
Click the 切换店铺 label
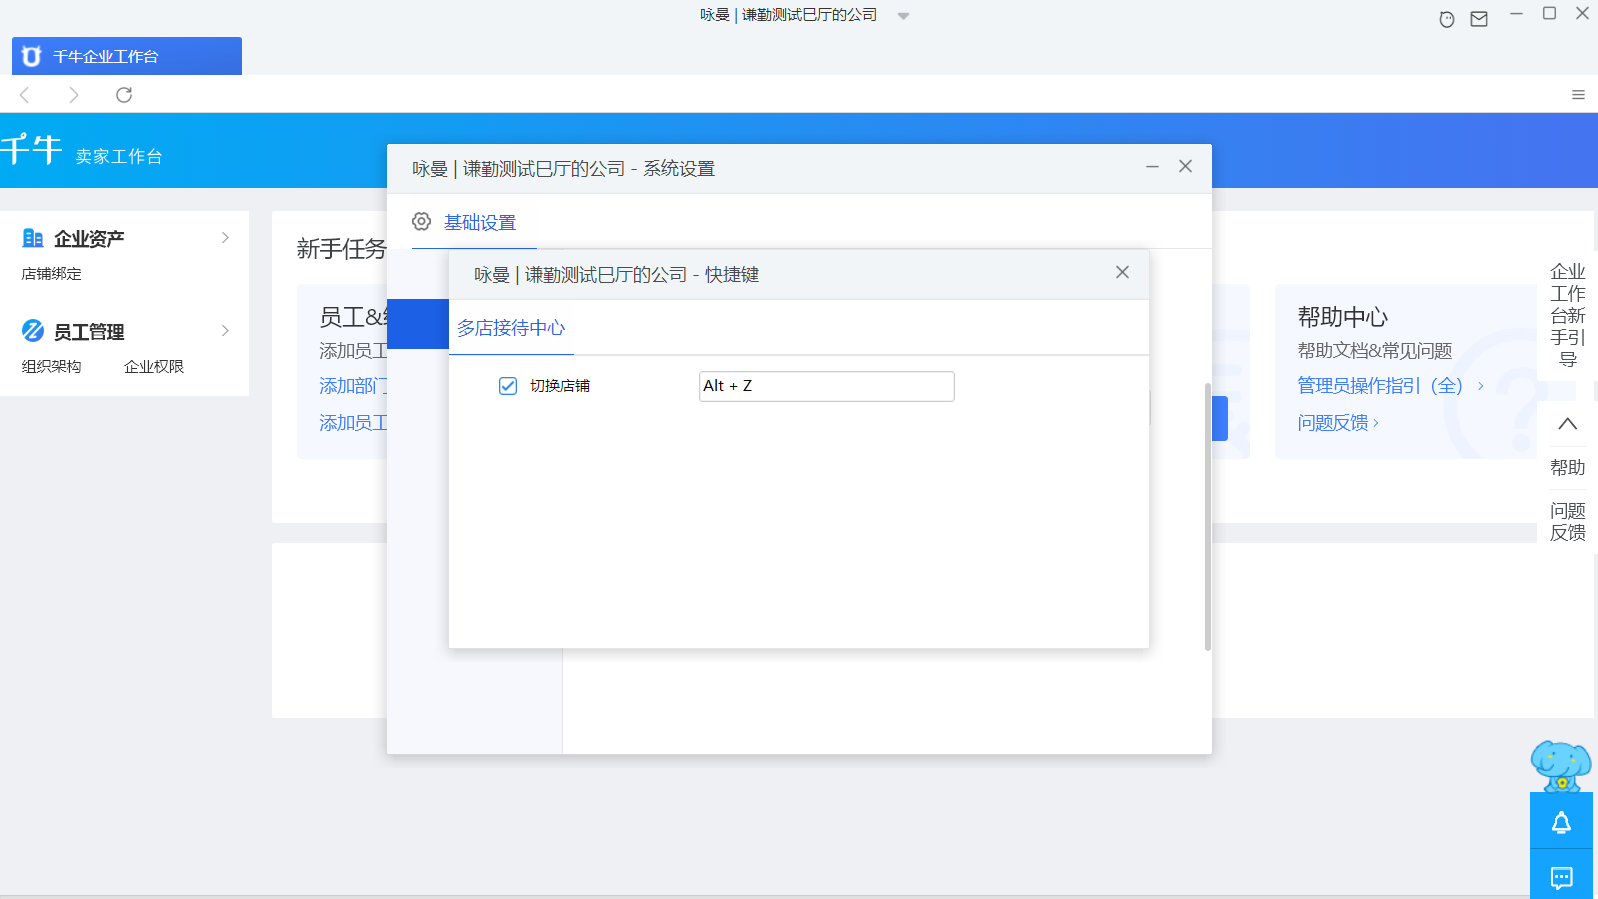click(560, 386)
